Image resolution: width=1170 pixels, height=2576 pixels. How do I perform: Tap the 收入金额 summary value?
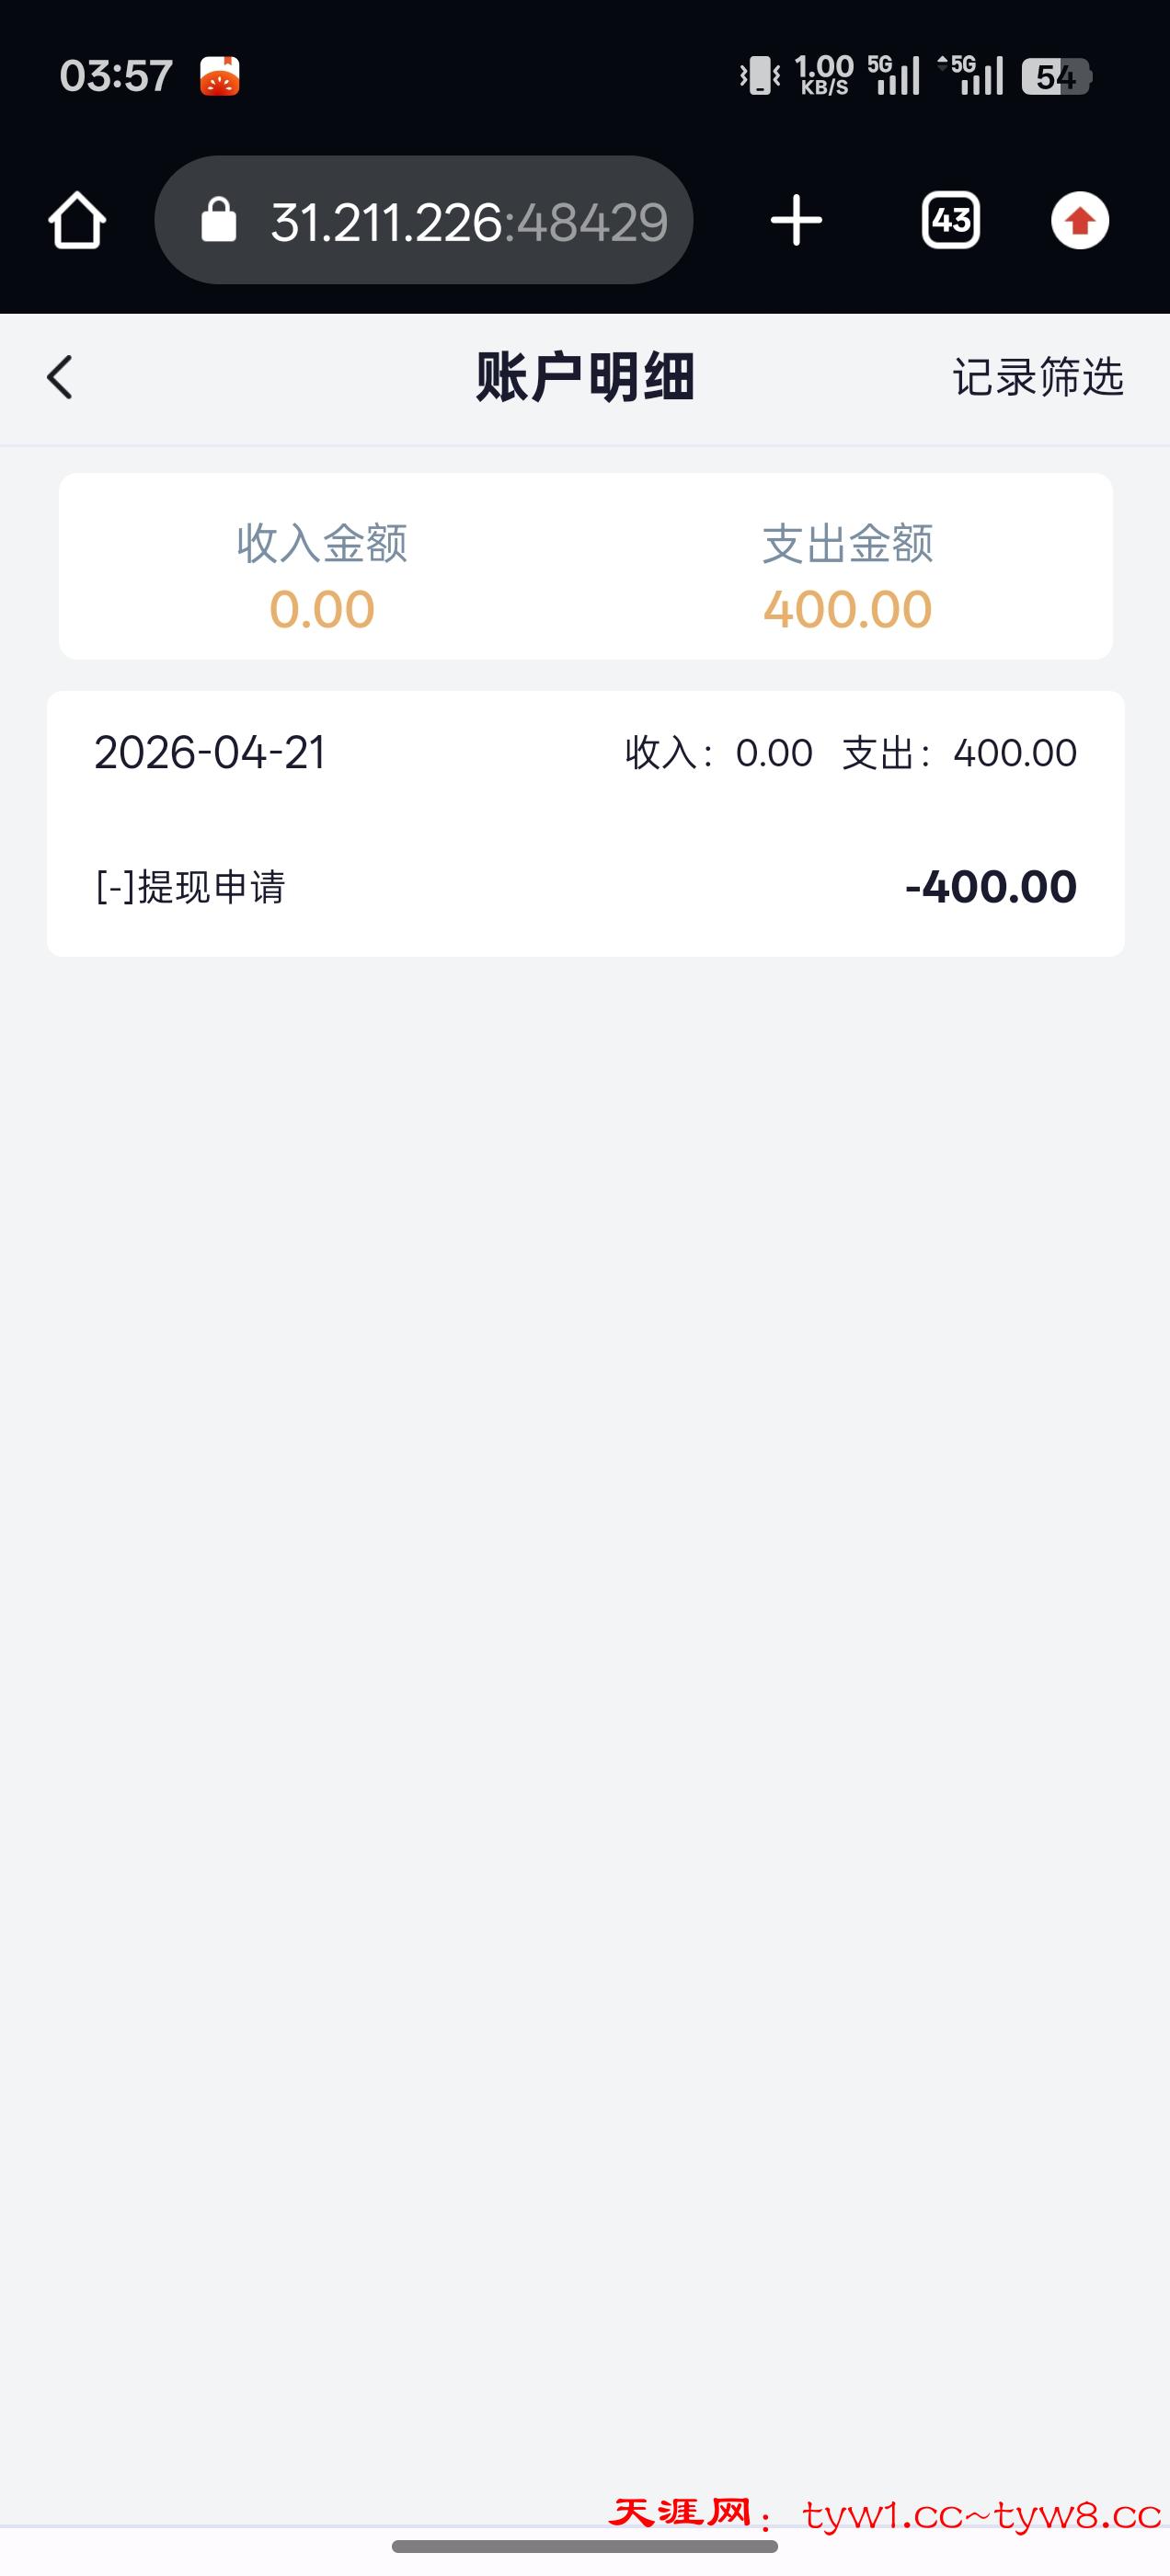tap(322, 609)
